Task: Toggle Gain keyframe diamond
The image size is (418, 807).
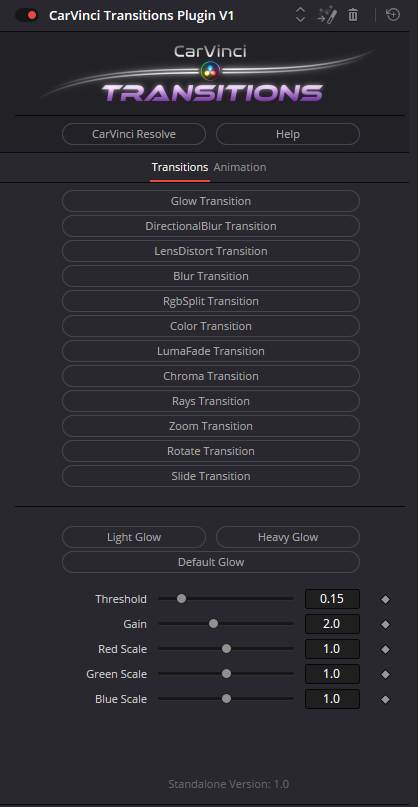Action: [385, 624]
